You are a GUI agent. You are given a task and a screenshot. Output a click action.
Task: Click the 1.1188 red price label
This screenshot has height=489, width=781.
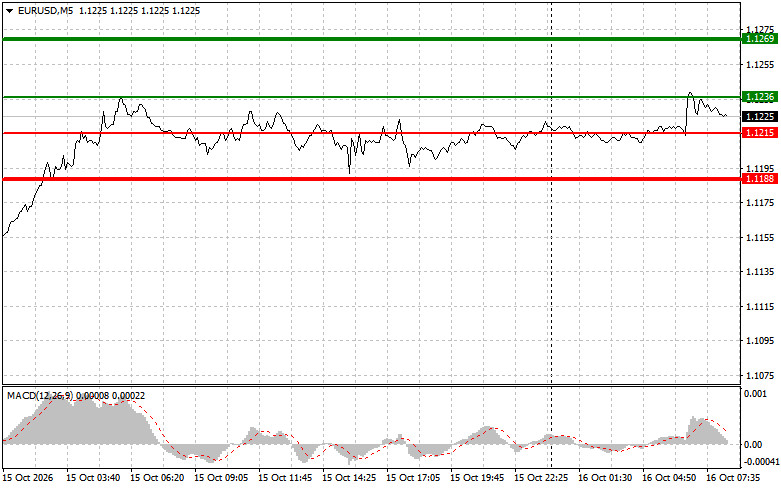pyautogui.click(x=760, y=179)
